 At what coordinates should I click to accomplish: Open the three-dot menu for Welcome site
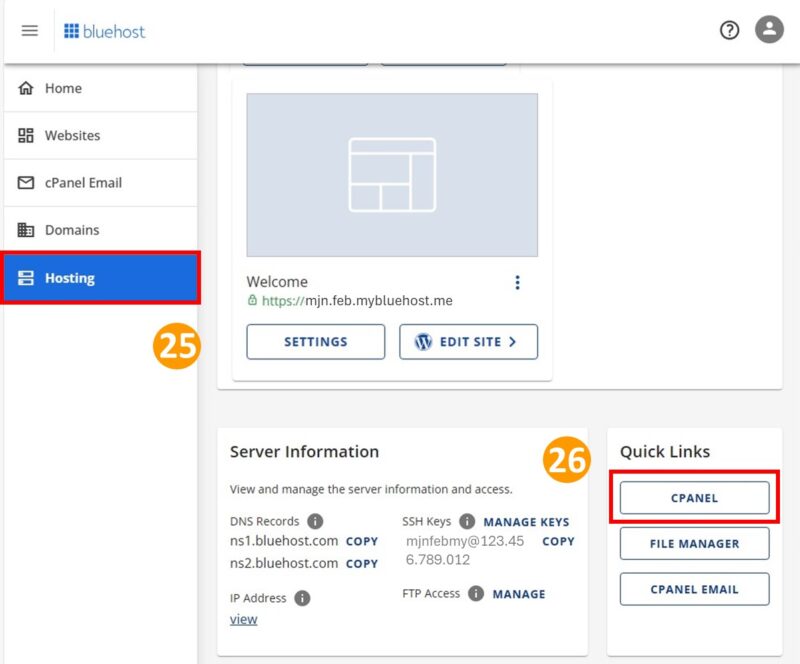tap(517, 282)
